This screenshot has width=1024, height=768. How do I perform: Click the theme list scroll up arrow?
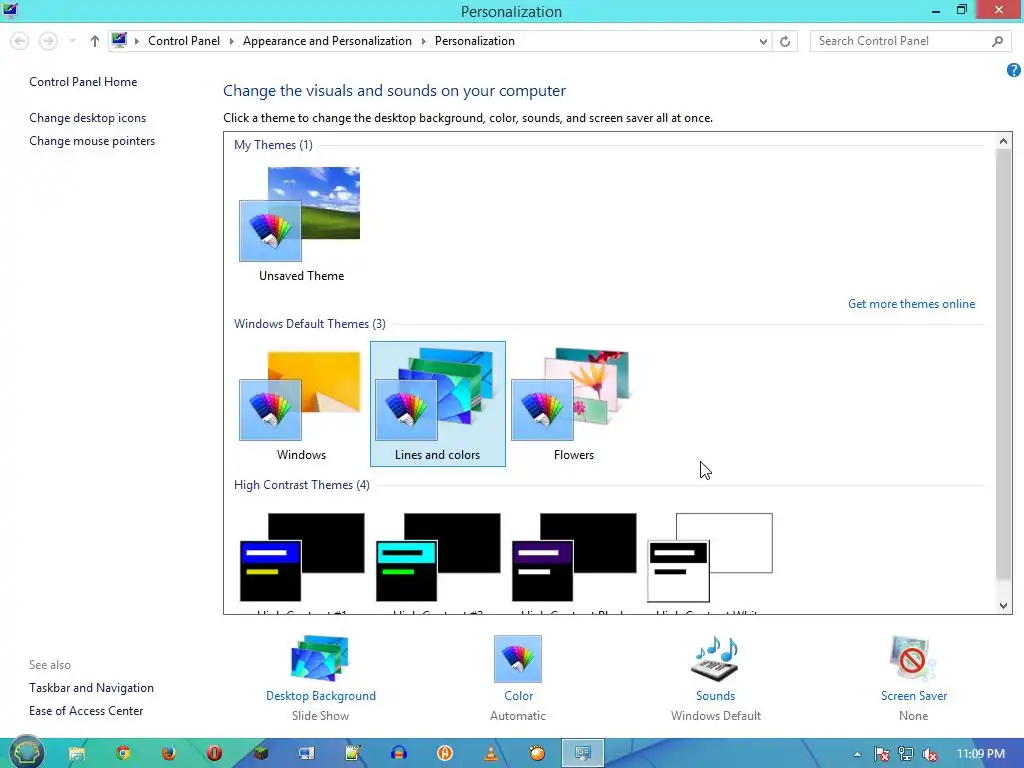pos(1004,140)
